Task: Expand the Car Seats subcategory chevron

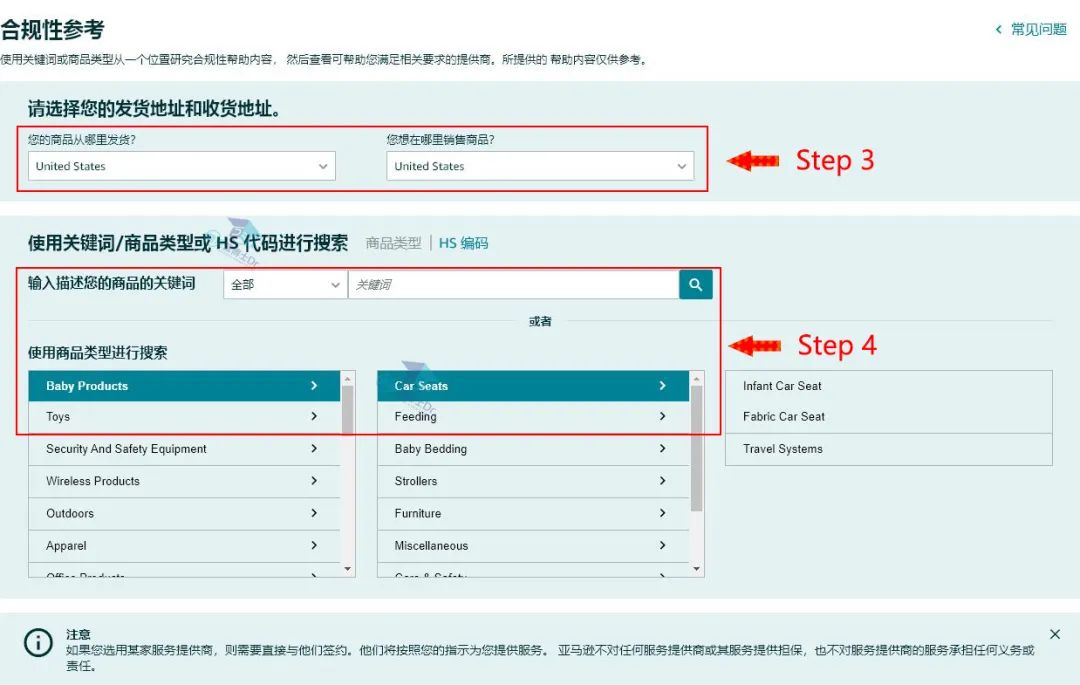Action: tap(662, 386)
